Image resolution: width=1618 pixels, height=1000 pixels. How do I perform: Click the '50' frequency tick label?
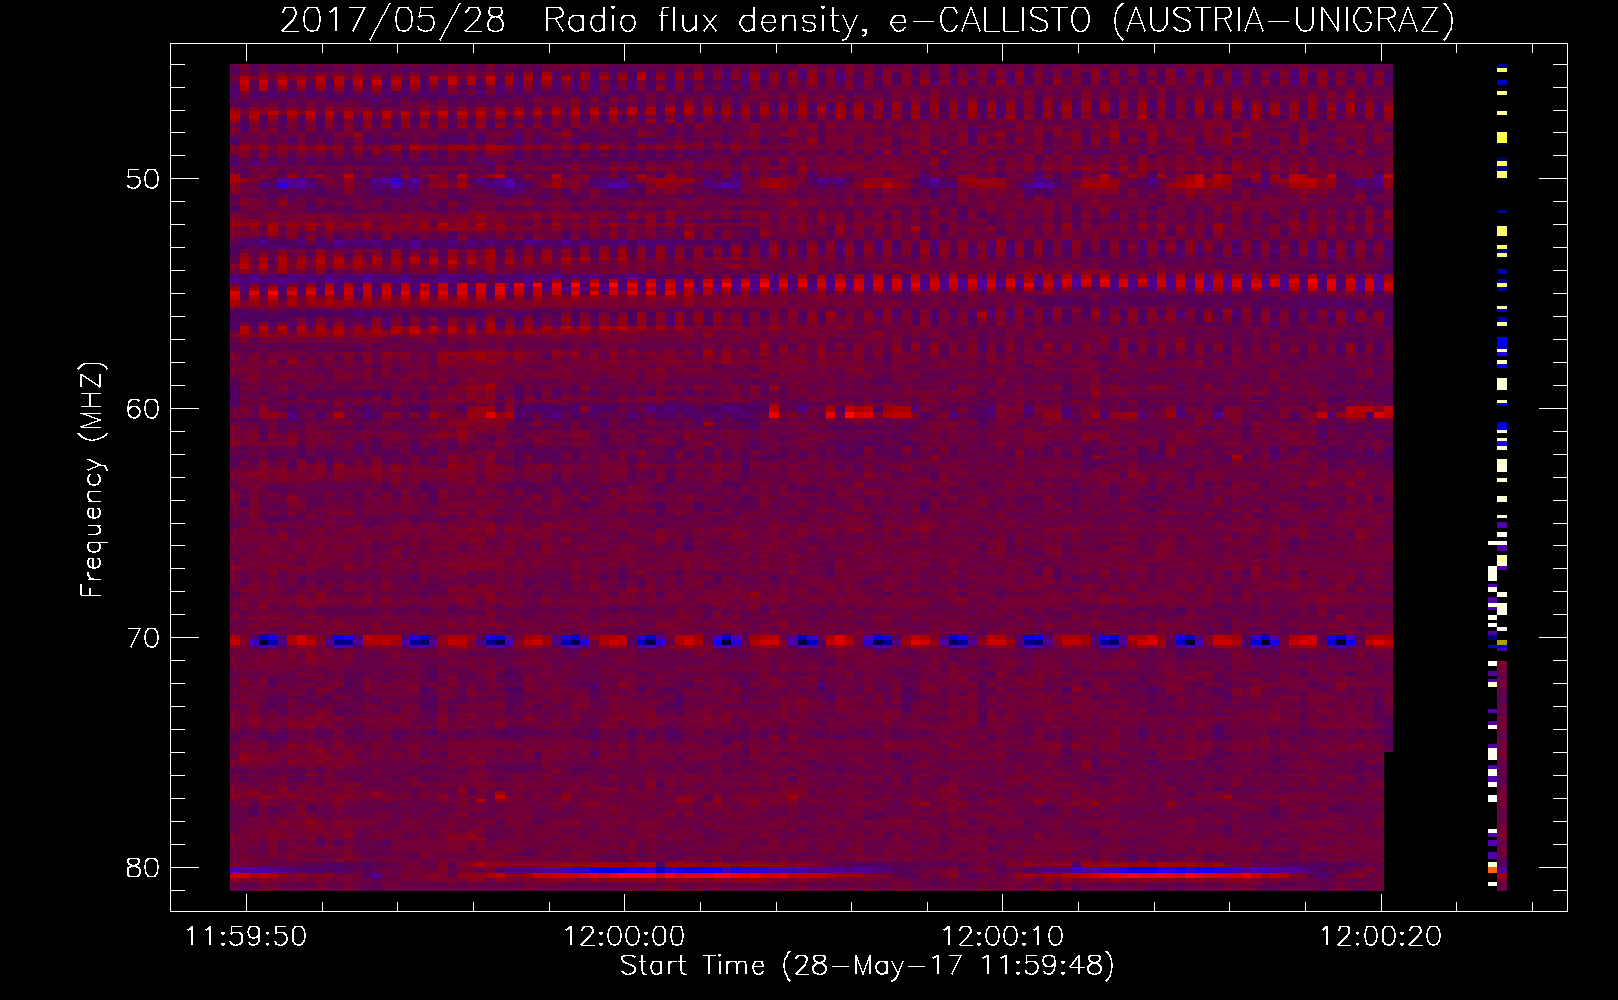pos(143,180)
